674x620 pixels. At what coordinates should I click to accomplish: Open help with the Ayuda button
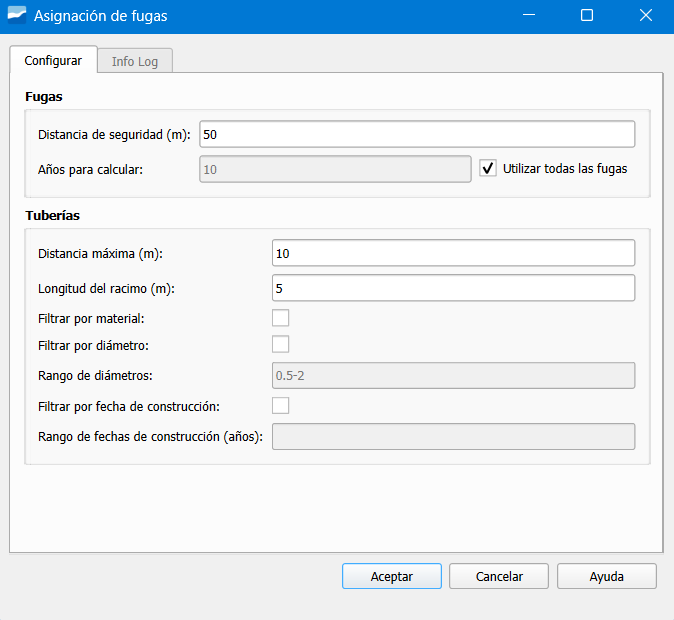607,576
